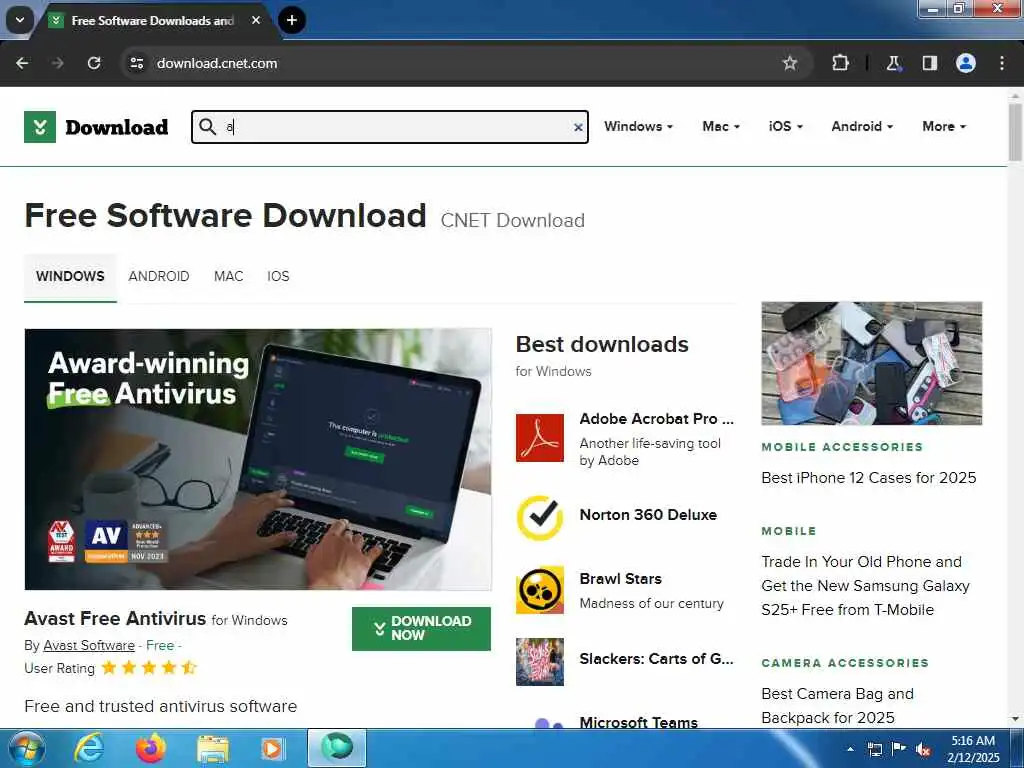Open the Brawl Stars skull icon
This screenshot has height=768, width=1024.
pos(539,590)
